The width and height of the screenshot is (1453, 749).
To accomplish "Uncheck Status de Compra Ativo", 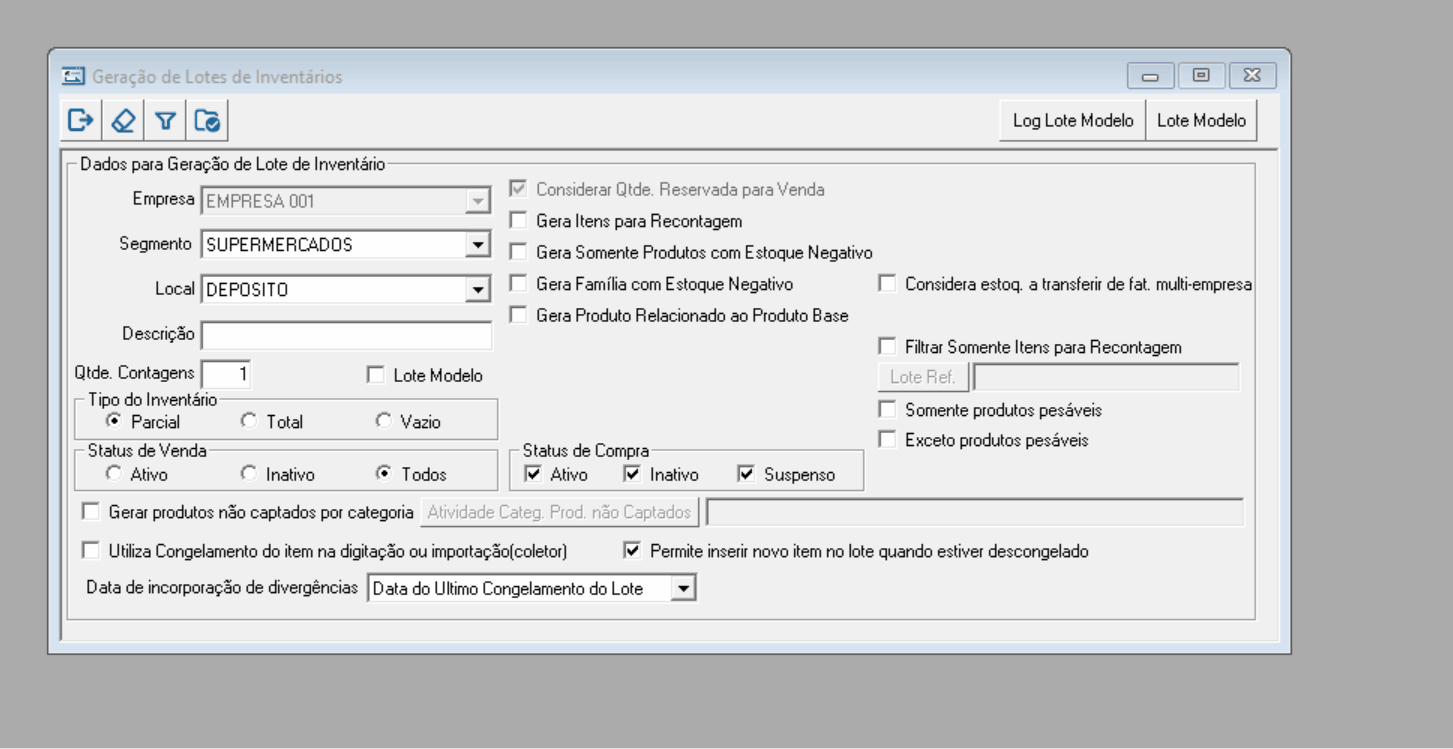I will (x=533, y=474).
